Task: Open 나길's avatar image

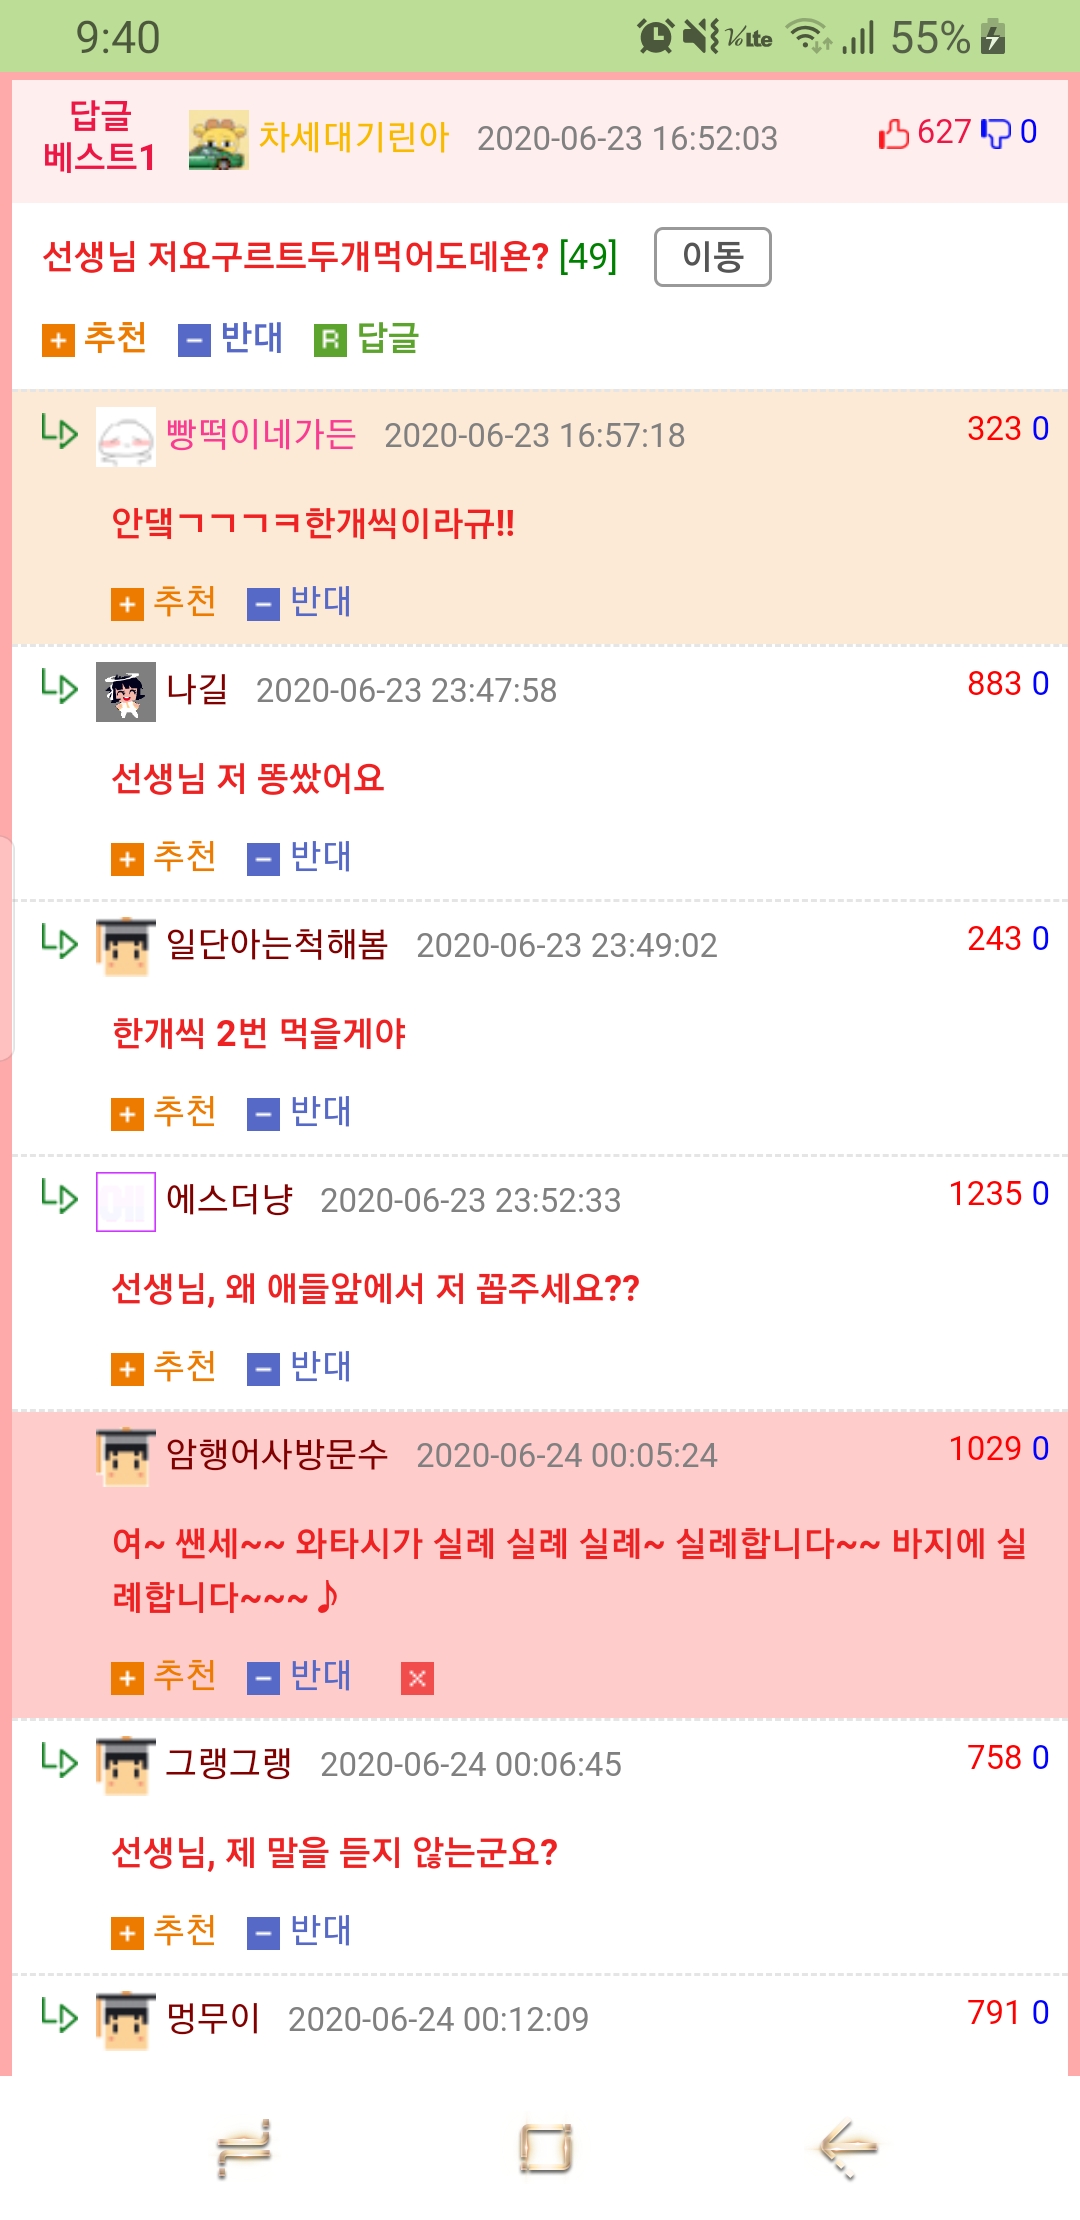Action: point(126,692)
